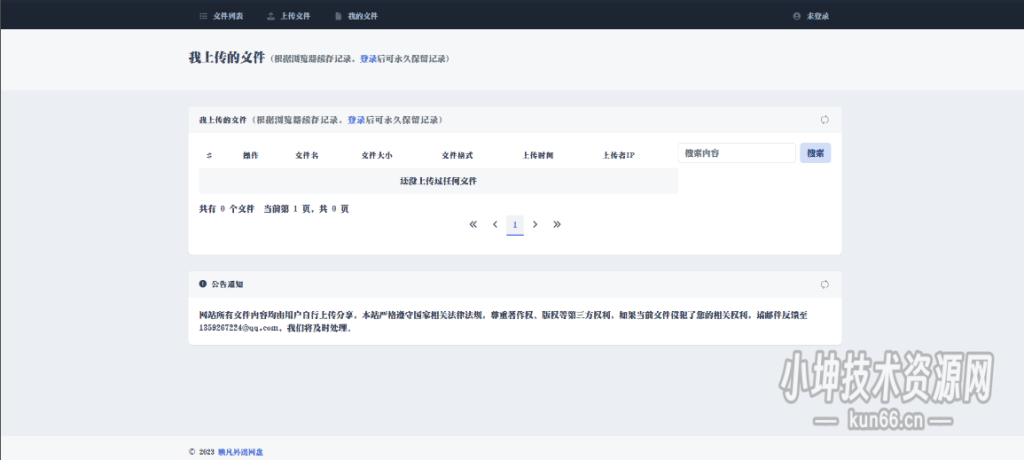The height and width of the screenshot is (460, 1024).
Task: Refresh the 公告通知 panel
Action: pos(825,284)
